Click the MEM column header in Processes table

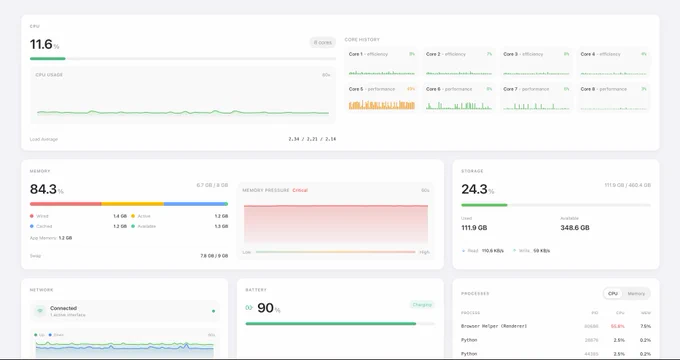point(646,313)
